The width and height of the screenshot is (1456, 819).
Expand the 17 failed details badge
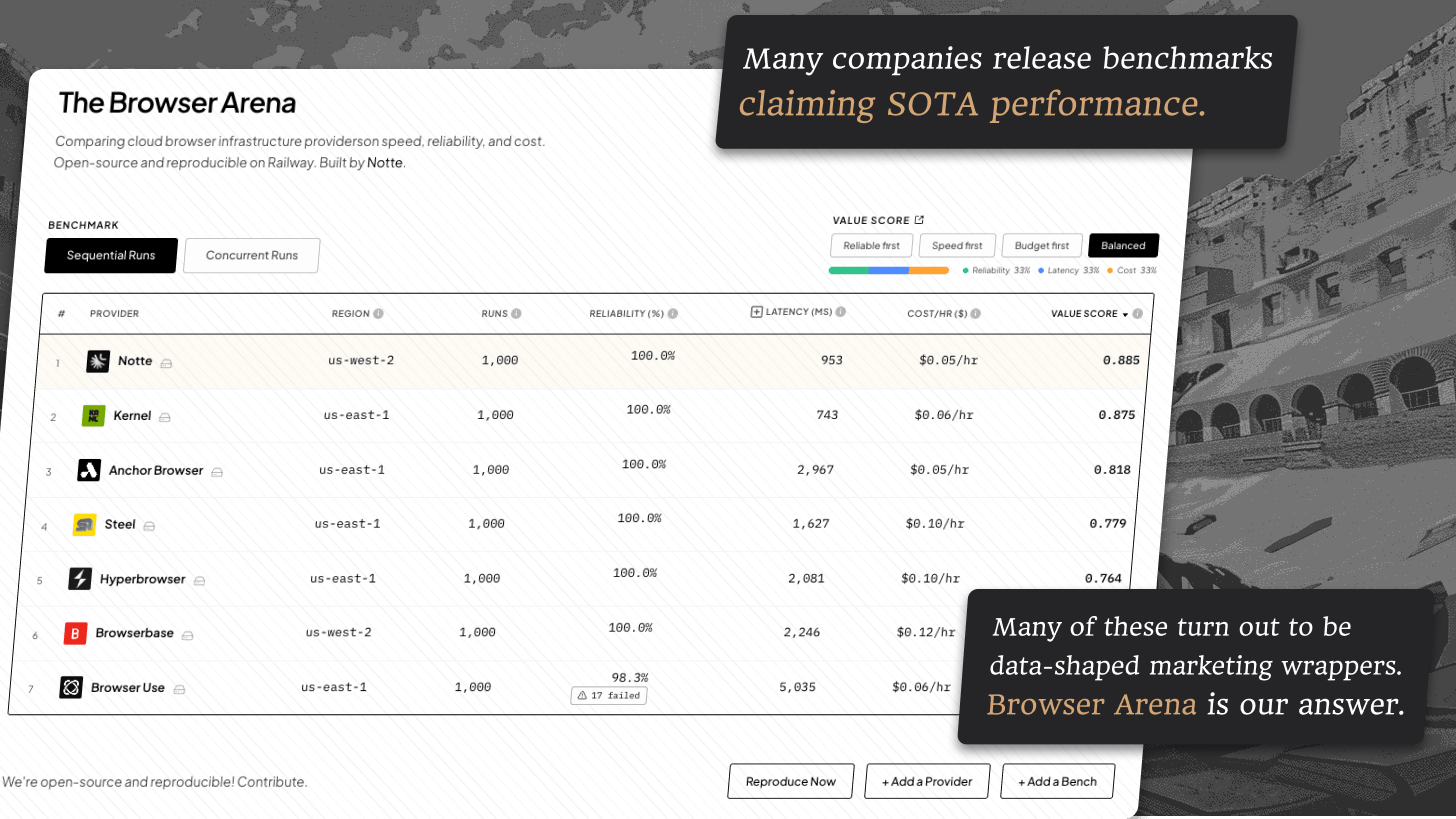click(609, 695)
